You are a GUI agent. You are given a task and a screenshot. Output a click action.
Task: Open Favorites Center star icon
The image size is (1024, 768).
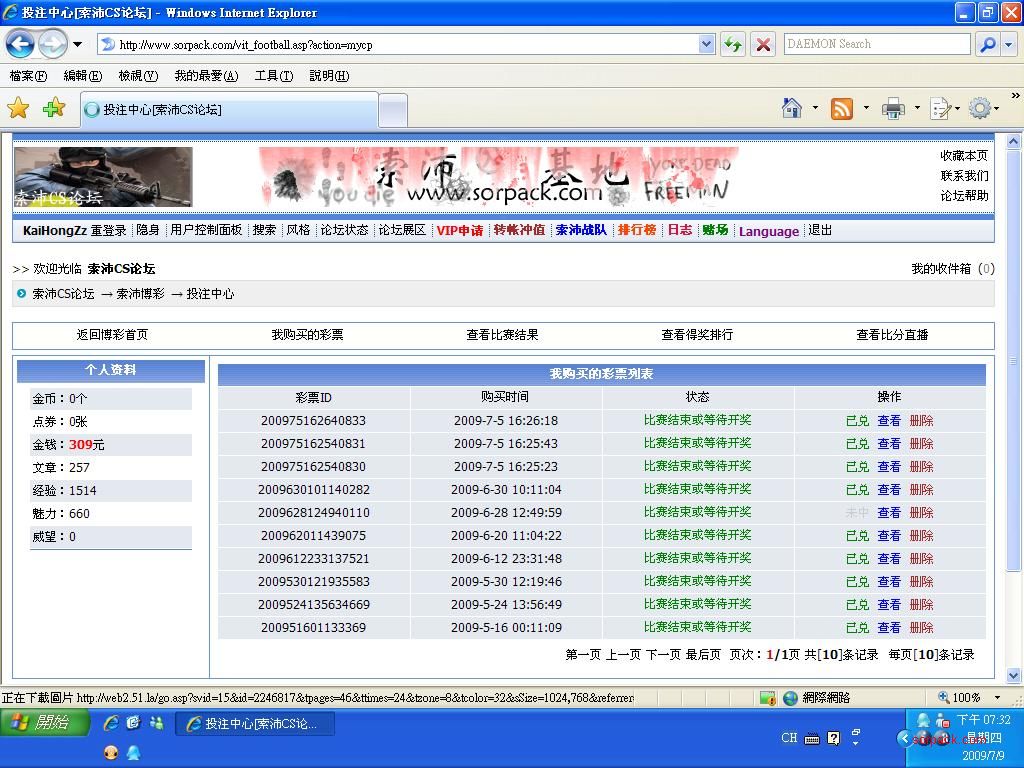coord(18,108)
